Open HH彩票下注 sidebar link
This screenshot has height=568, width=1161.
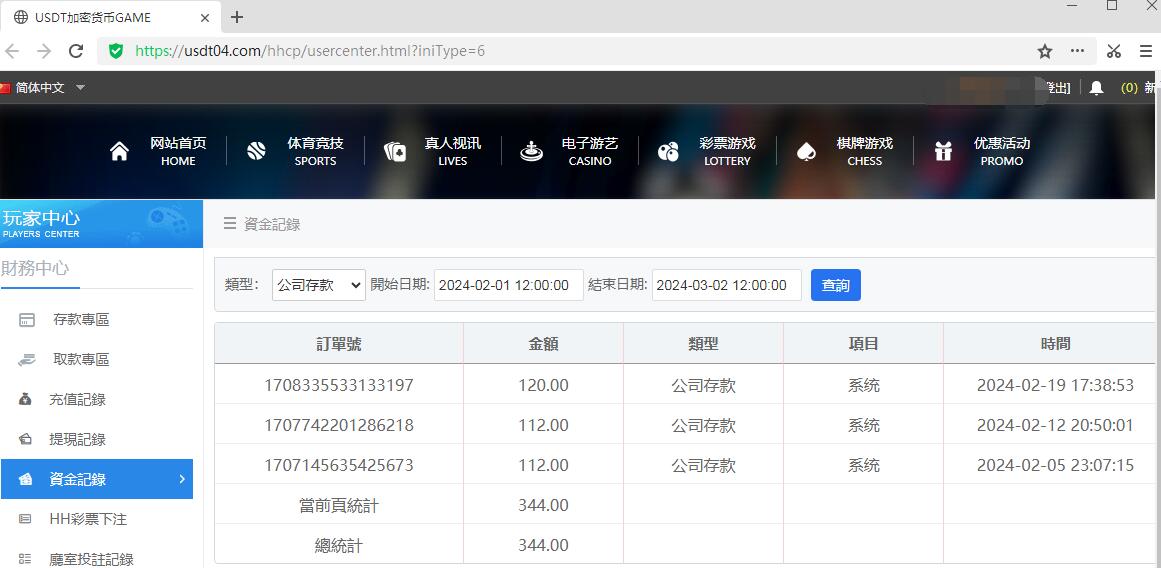tap(88, 520)
